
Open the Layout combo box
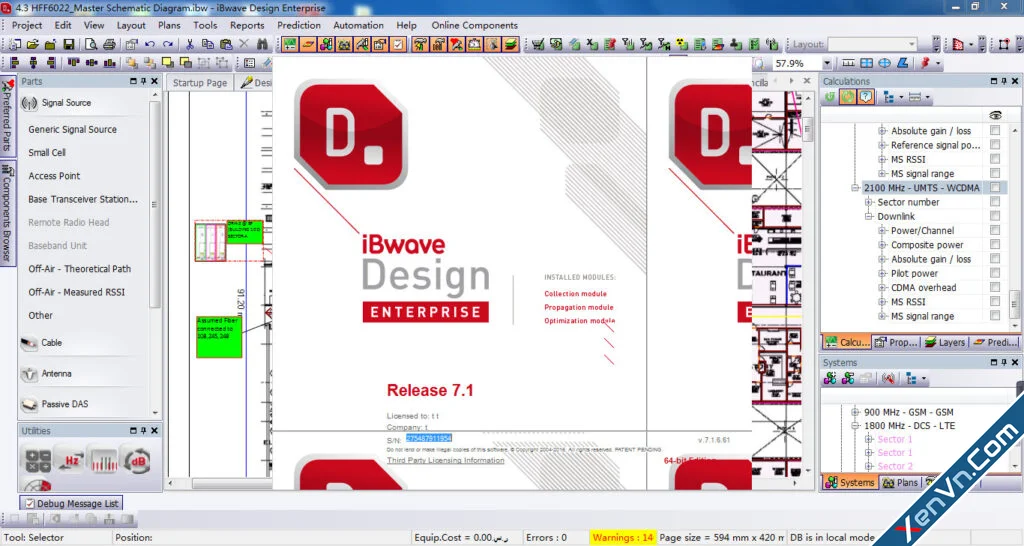872,44
